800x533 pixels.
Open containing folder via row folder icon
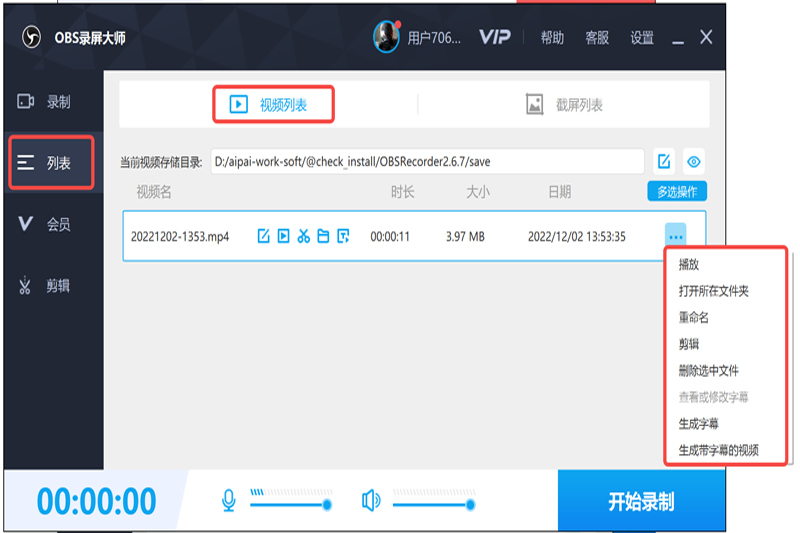(x=323, y=237)
